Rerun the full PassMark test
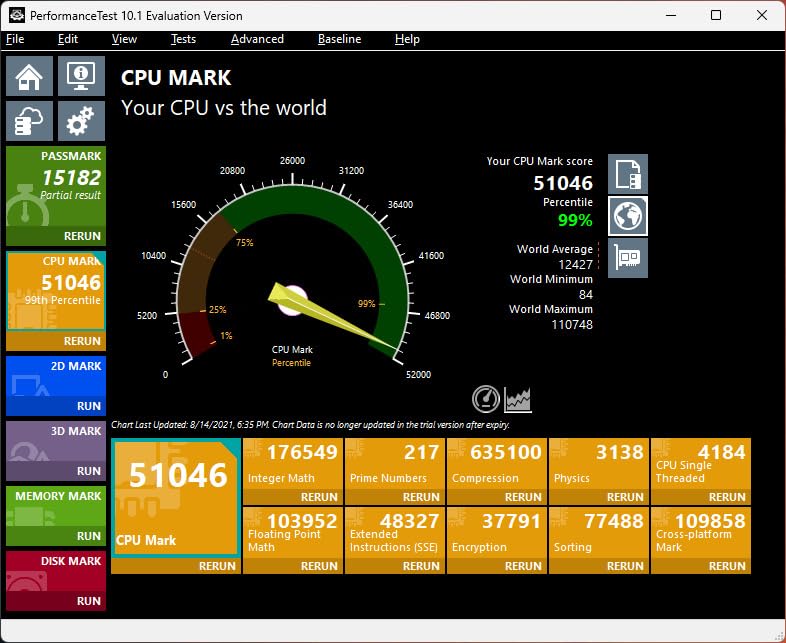This screenshot has height=643, width=786. point(56,236)
